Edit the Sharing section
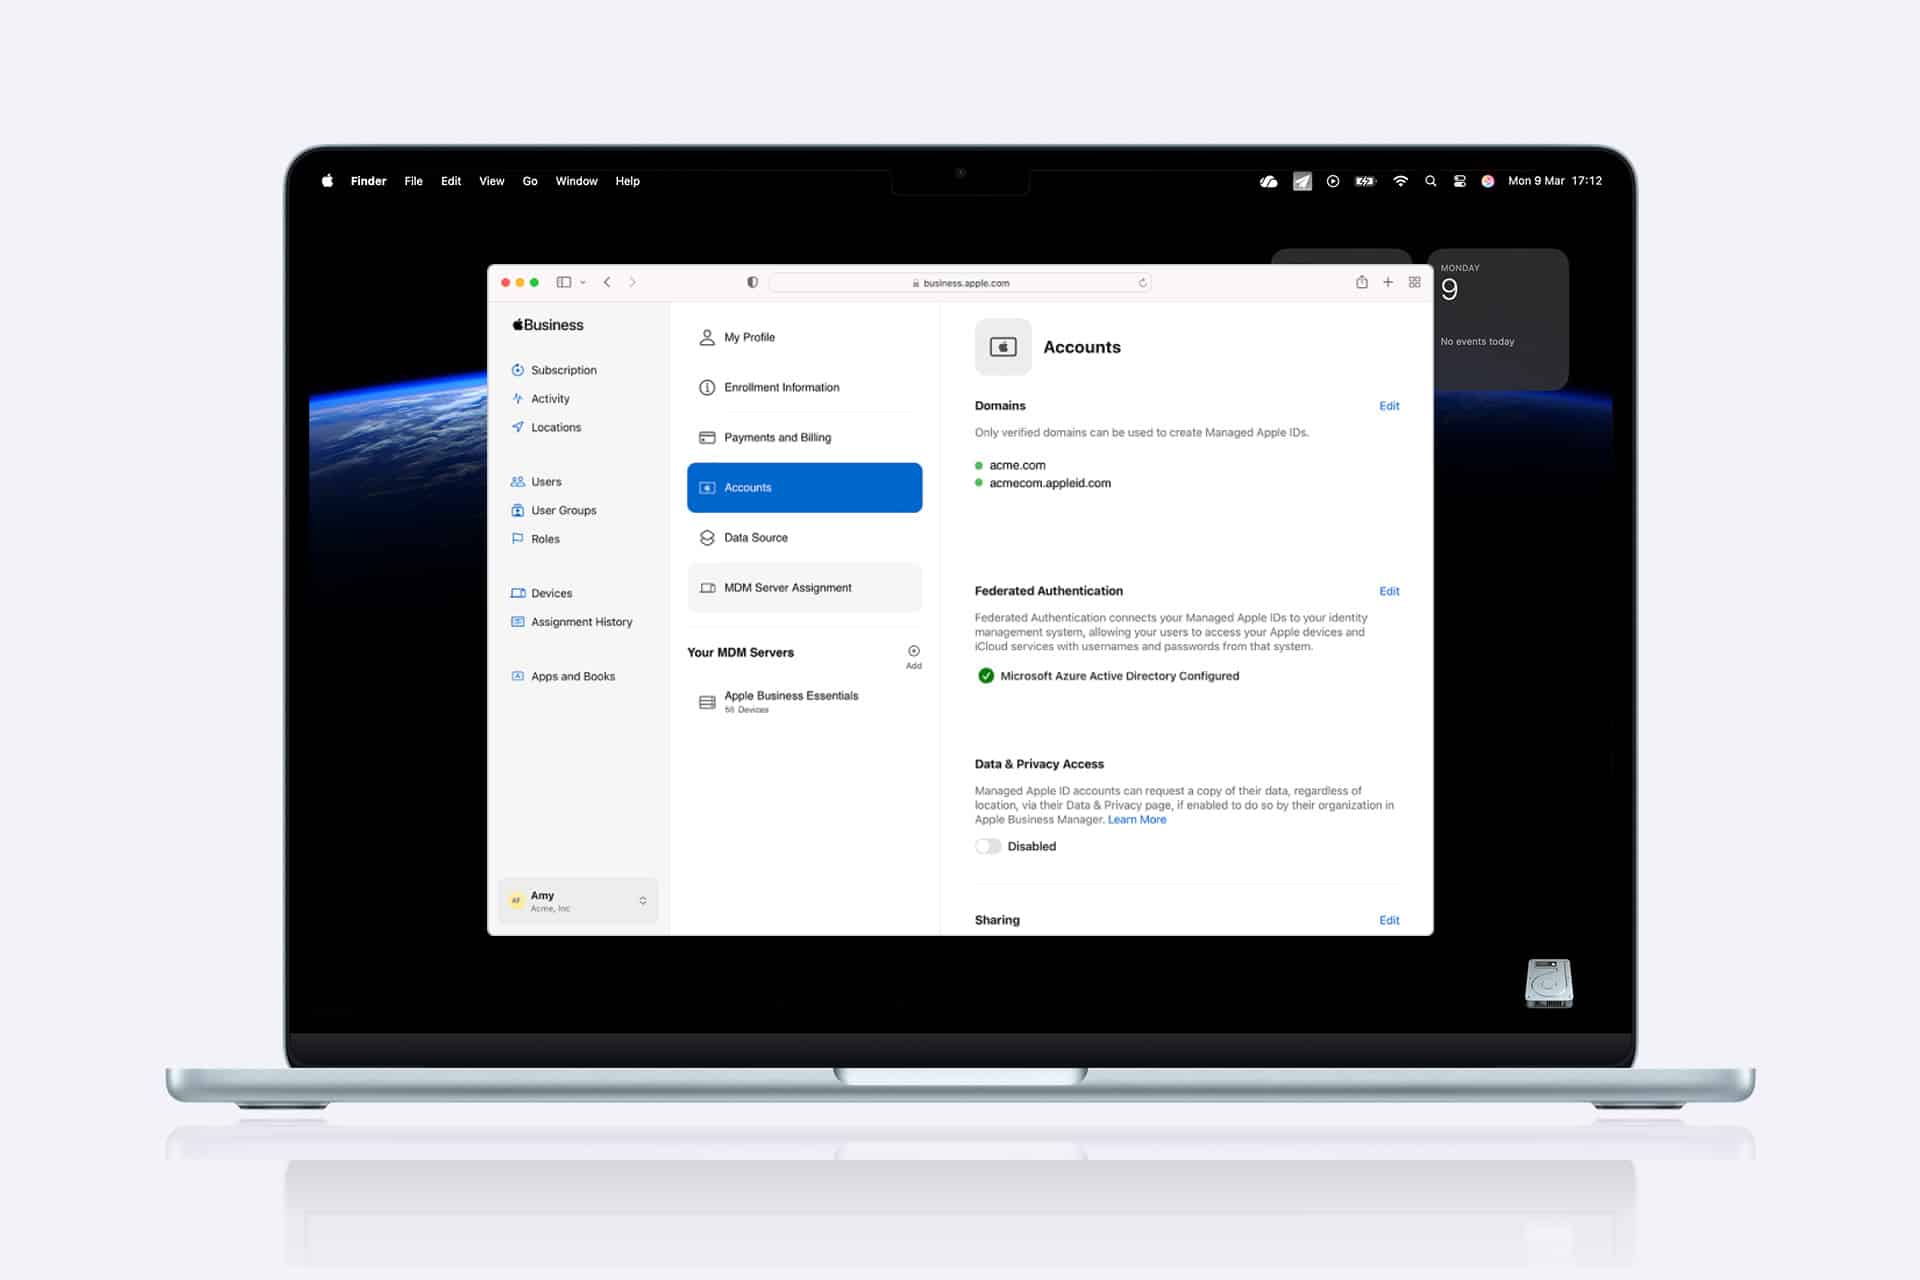 pyautogui.click(x=1389, y=920)
